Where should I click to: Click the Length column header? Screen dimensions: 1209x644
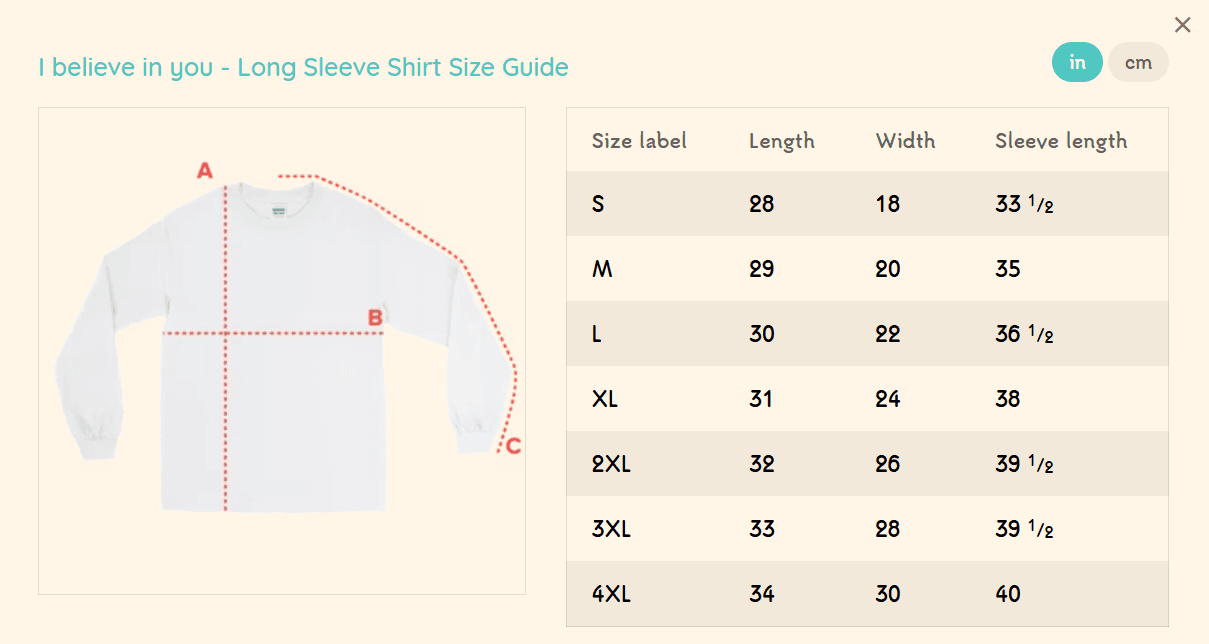(781, 141)
